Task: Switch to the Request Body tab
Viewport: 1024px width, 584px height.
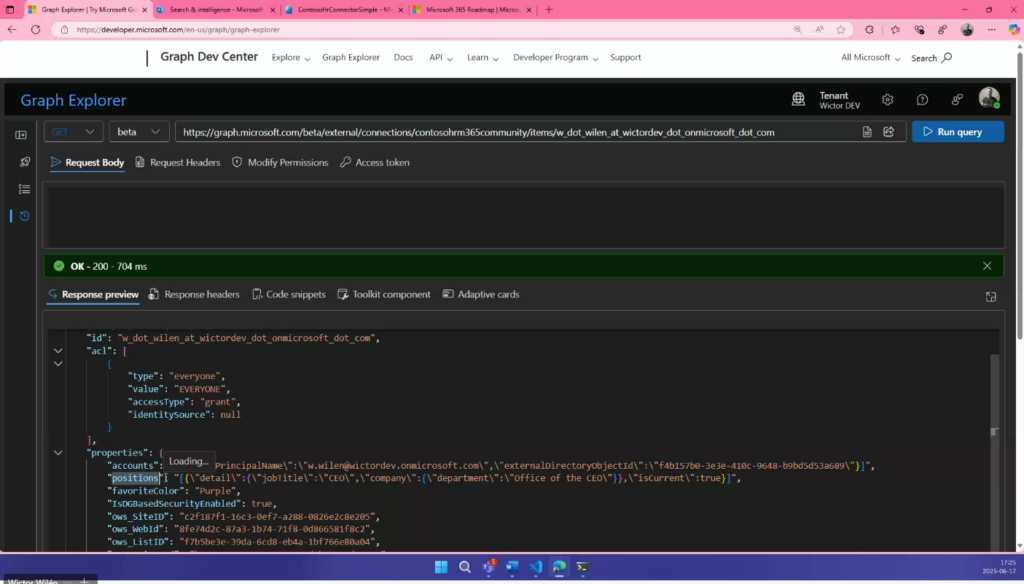Action: pyautogui.click(x=88, y=163)
